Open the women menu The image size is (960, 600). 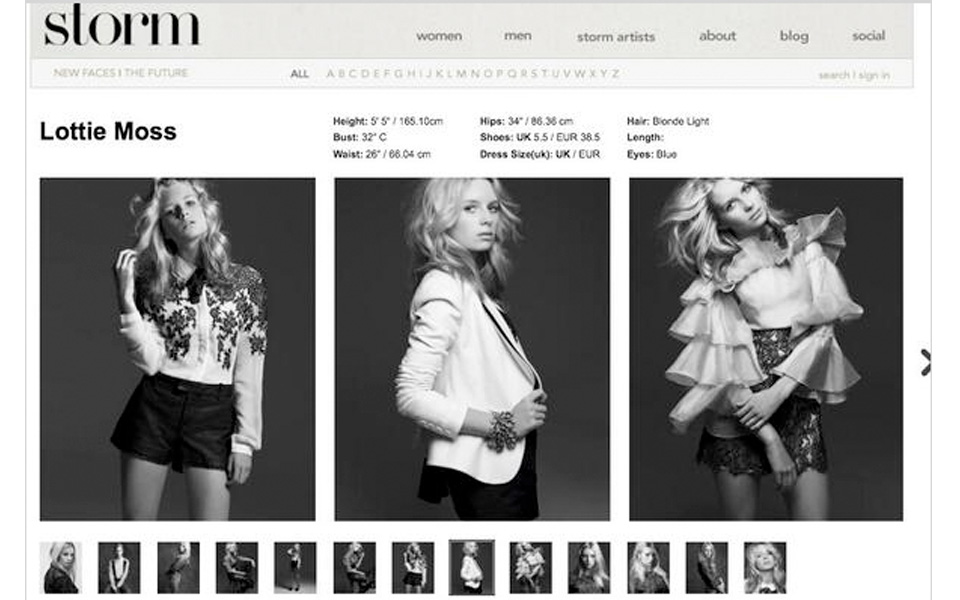tap(439, 36)
